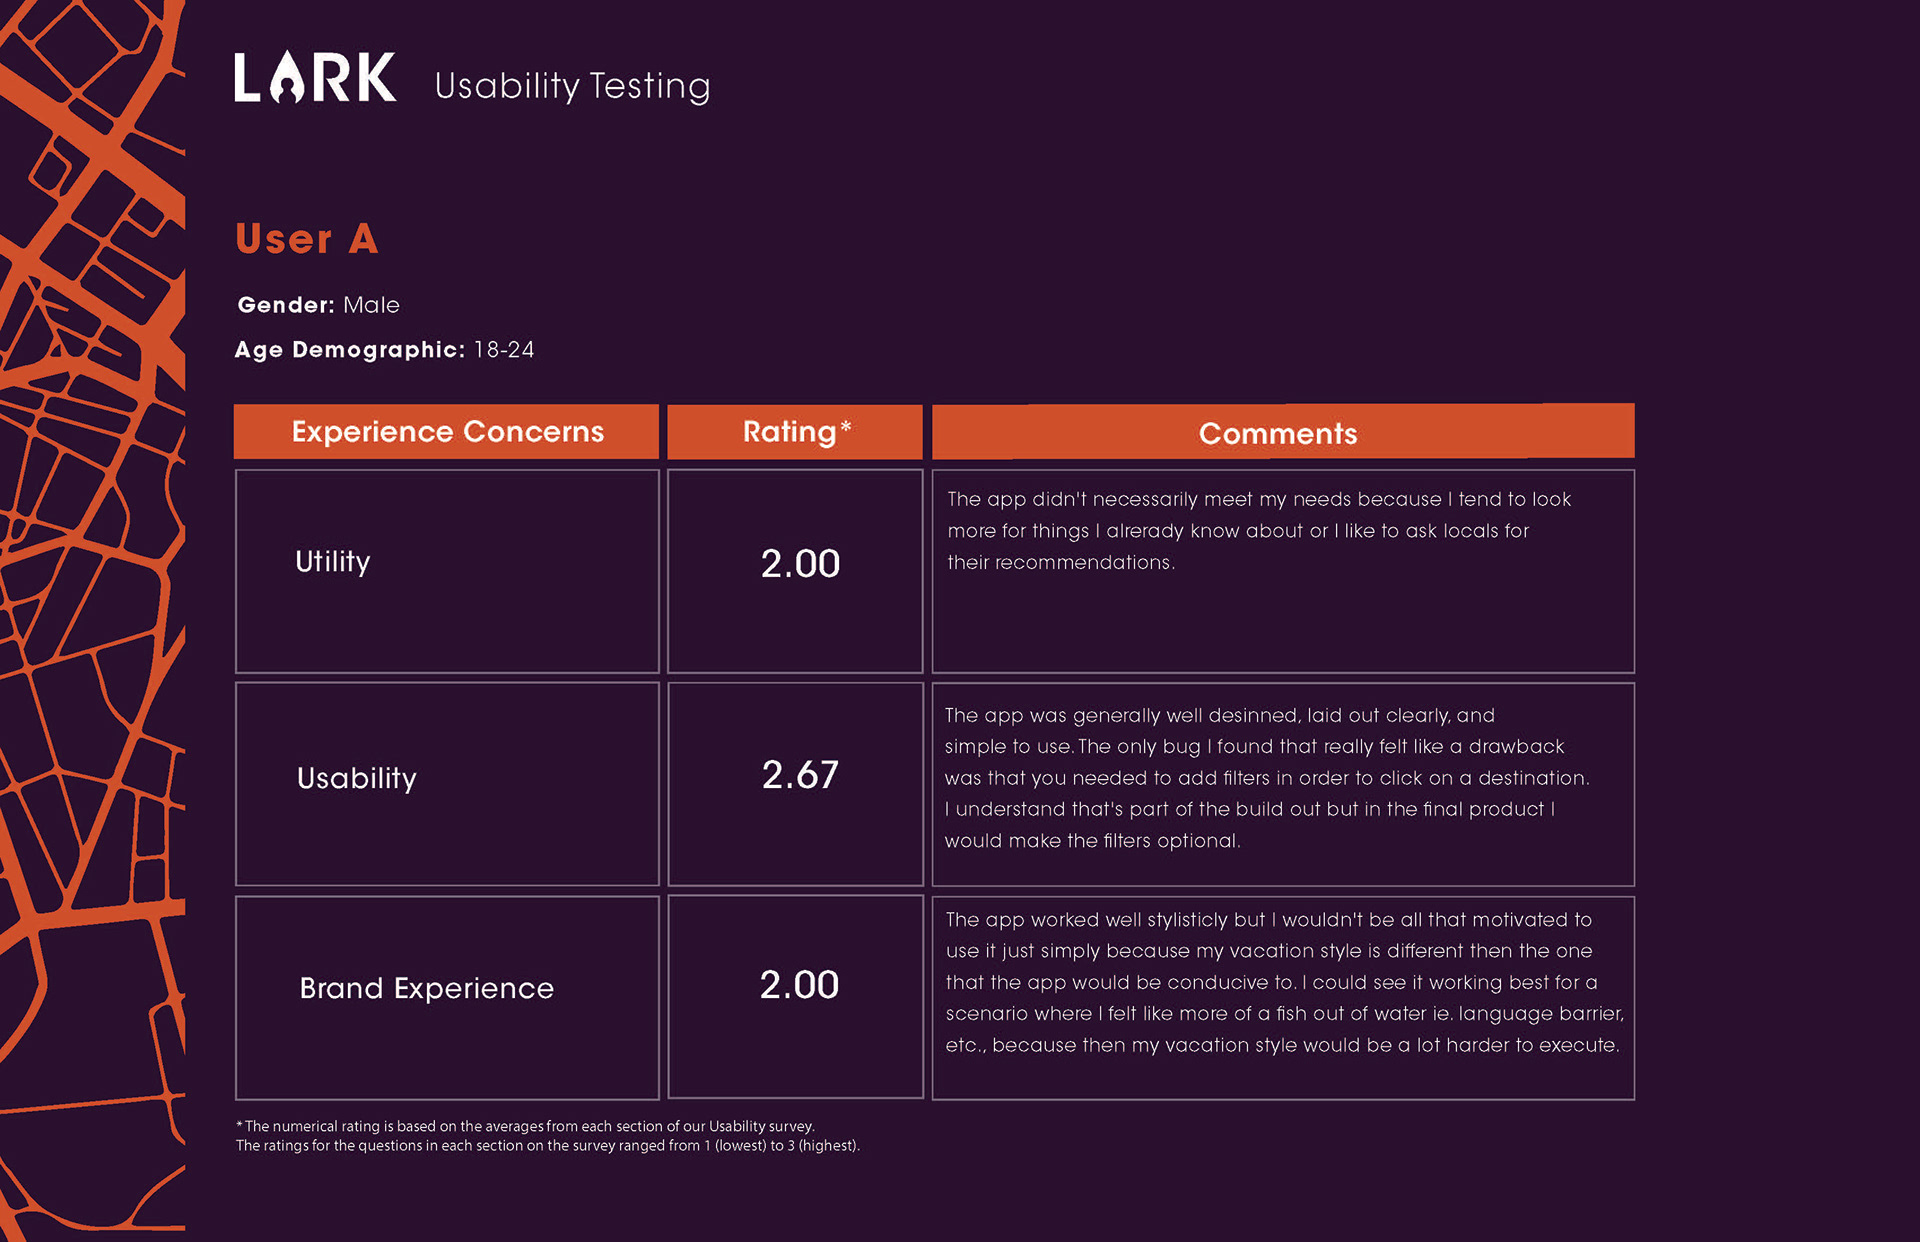Click the orange street map graphic
The height and width of the screenshot is (1242, 1920).
tap(92, 621)
